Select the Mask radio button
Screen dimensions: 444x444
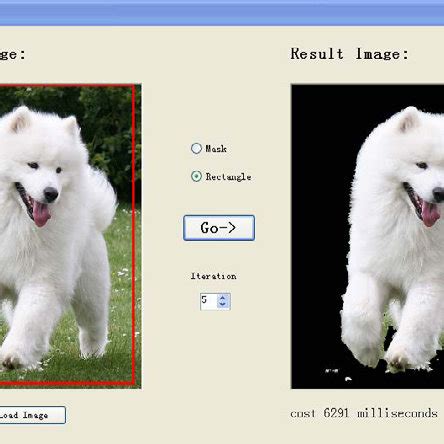pyautogui.click(x=196, y=148)
